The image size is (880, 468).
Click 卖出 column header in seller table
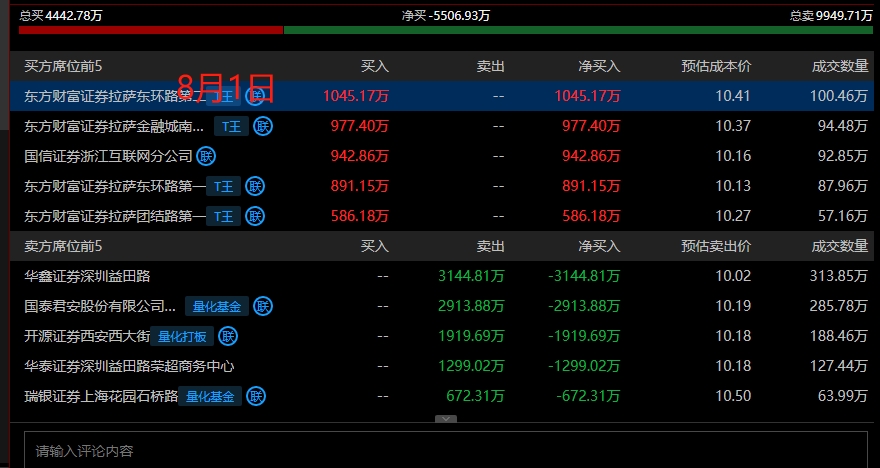point(491,246)
